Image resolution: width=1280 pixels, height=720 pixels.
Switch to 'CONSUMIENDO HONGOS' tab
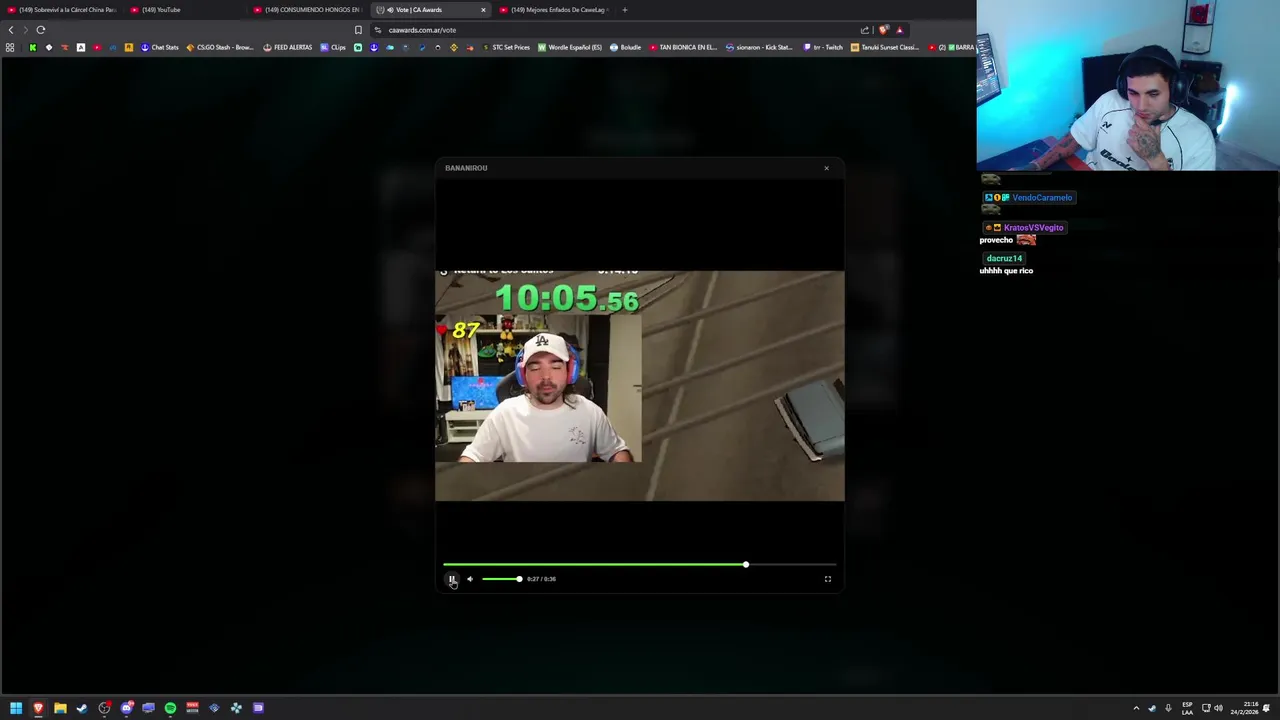click(x=306, y=10)
